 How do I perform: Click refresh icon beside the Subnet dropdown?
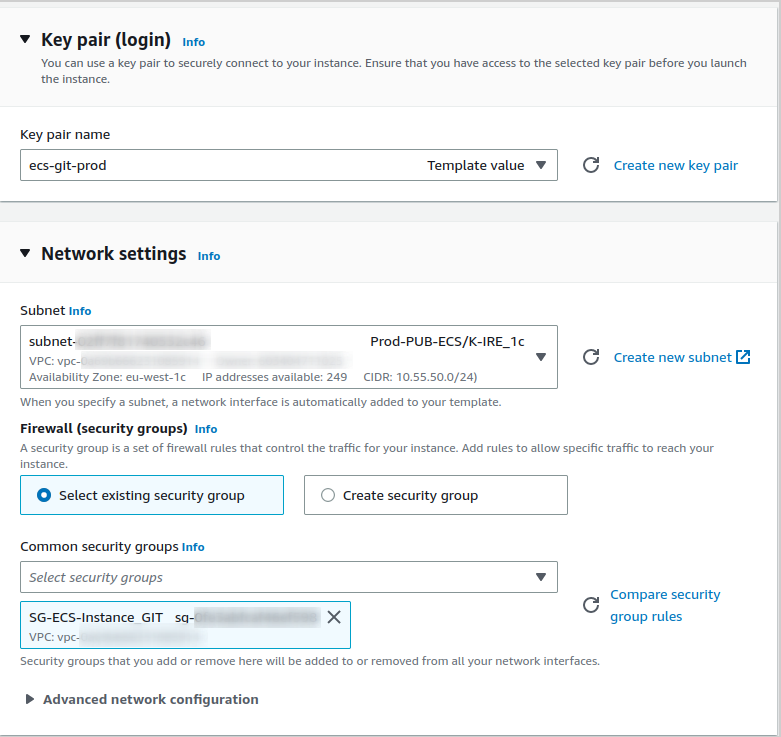(591, 357)
